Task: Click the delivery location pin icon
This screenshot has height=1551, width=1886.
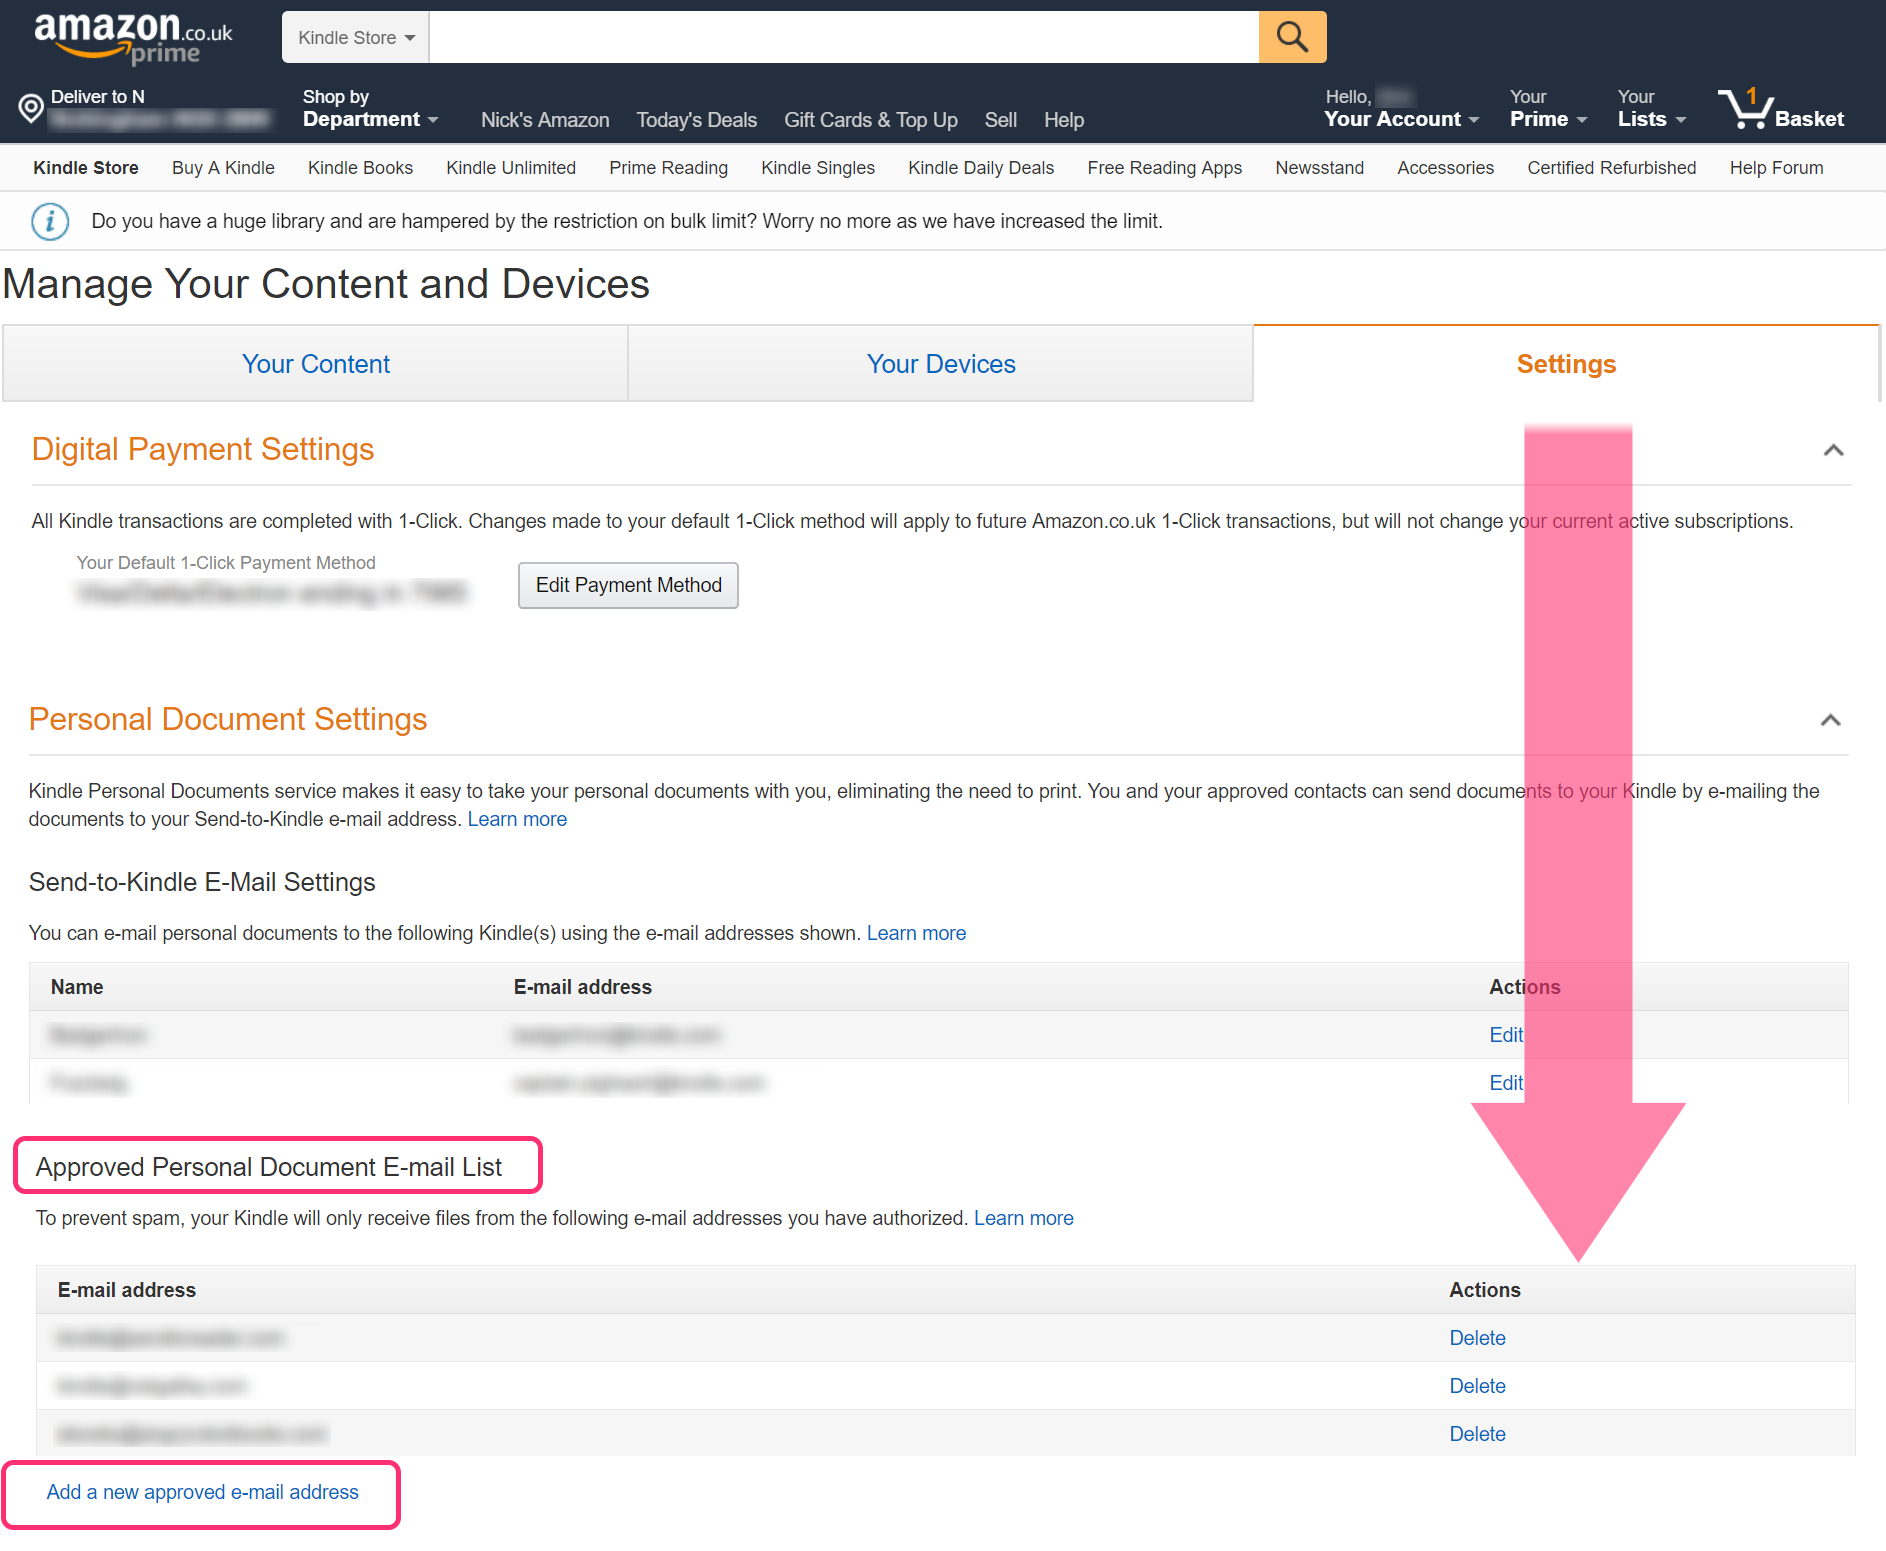Action: [x=31, y=108]
